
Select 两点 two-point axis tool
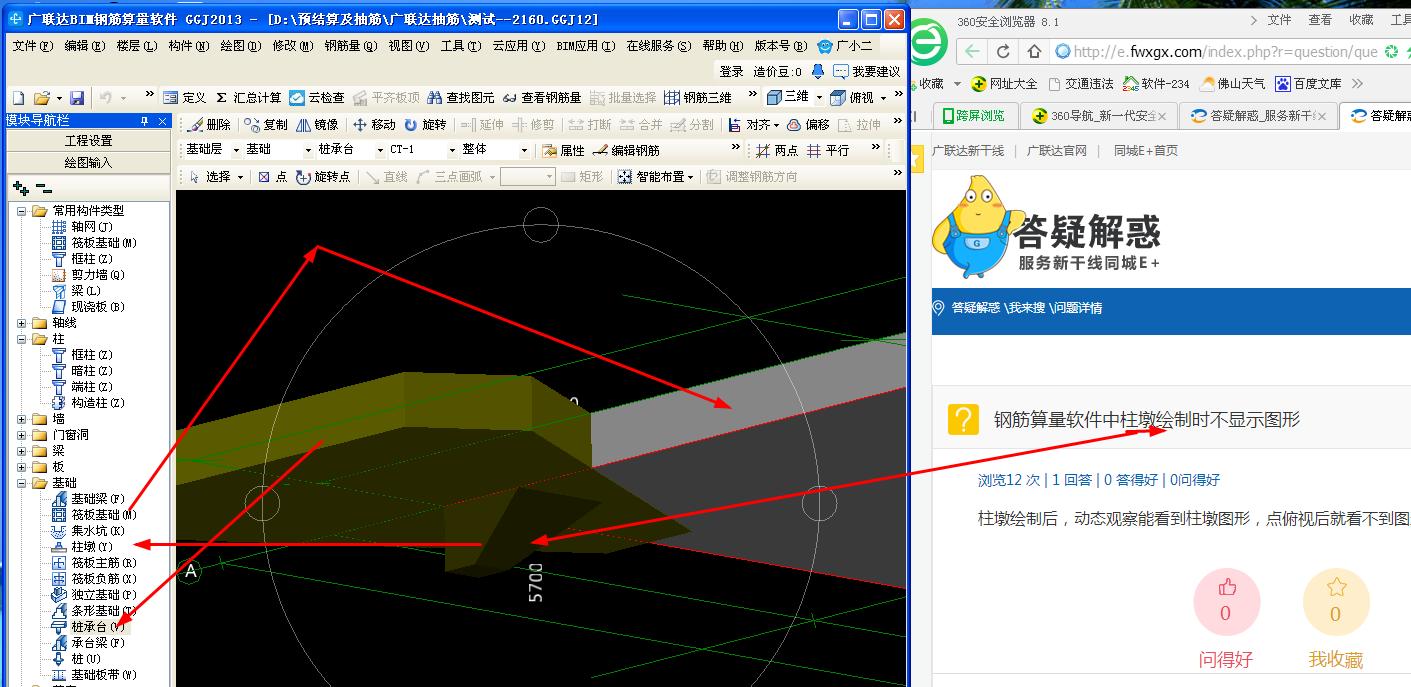pos(777,150)
